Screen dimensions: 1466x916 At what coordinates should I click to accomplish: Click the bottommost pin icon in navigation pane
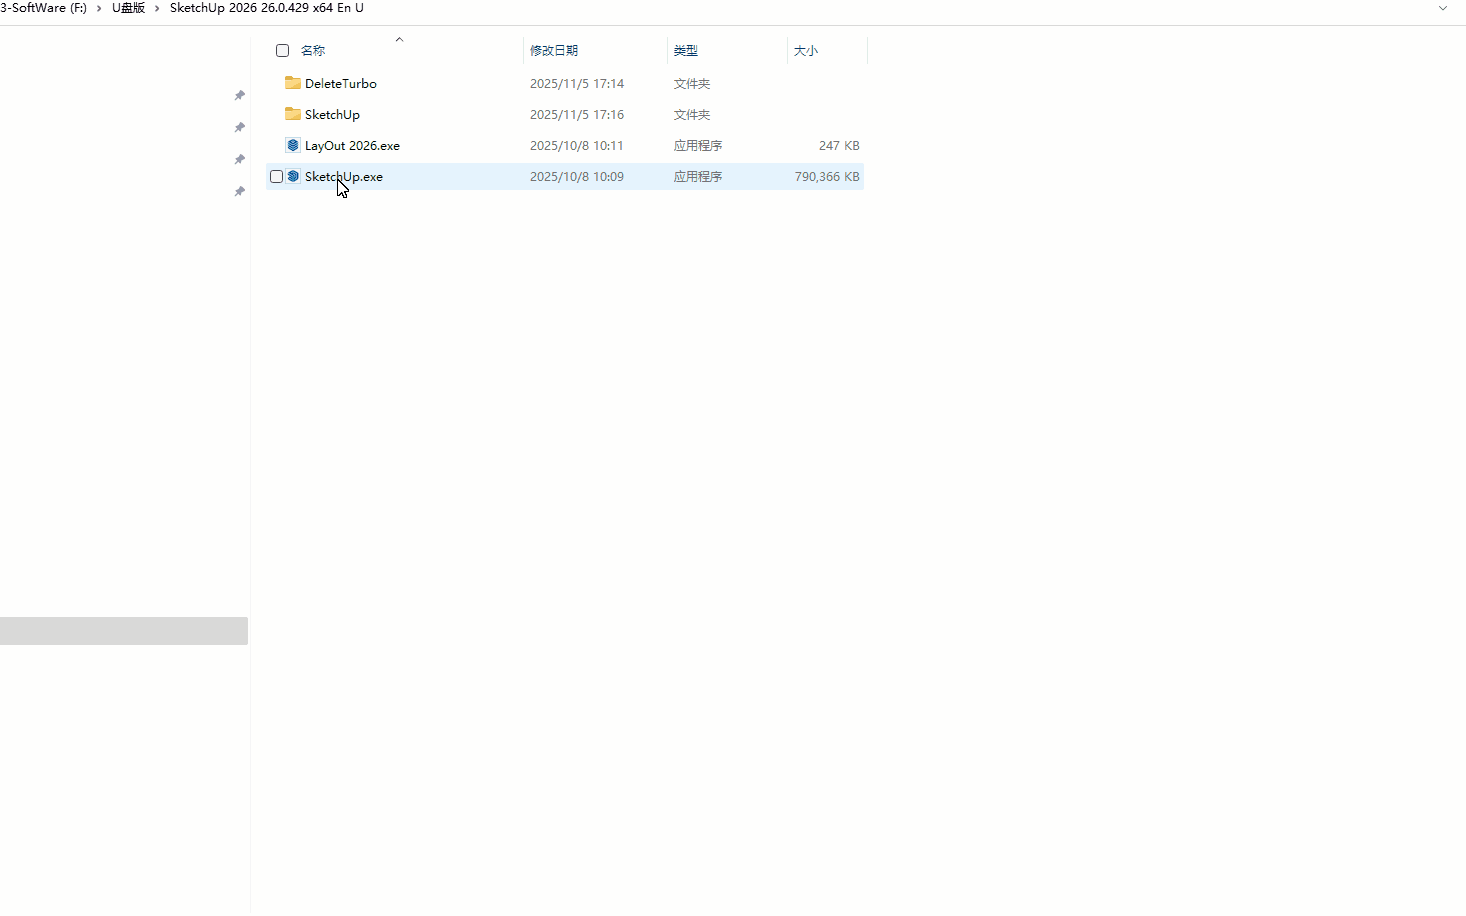(239, 192)
